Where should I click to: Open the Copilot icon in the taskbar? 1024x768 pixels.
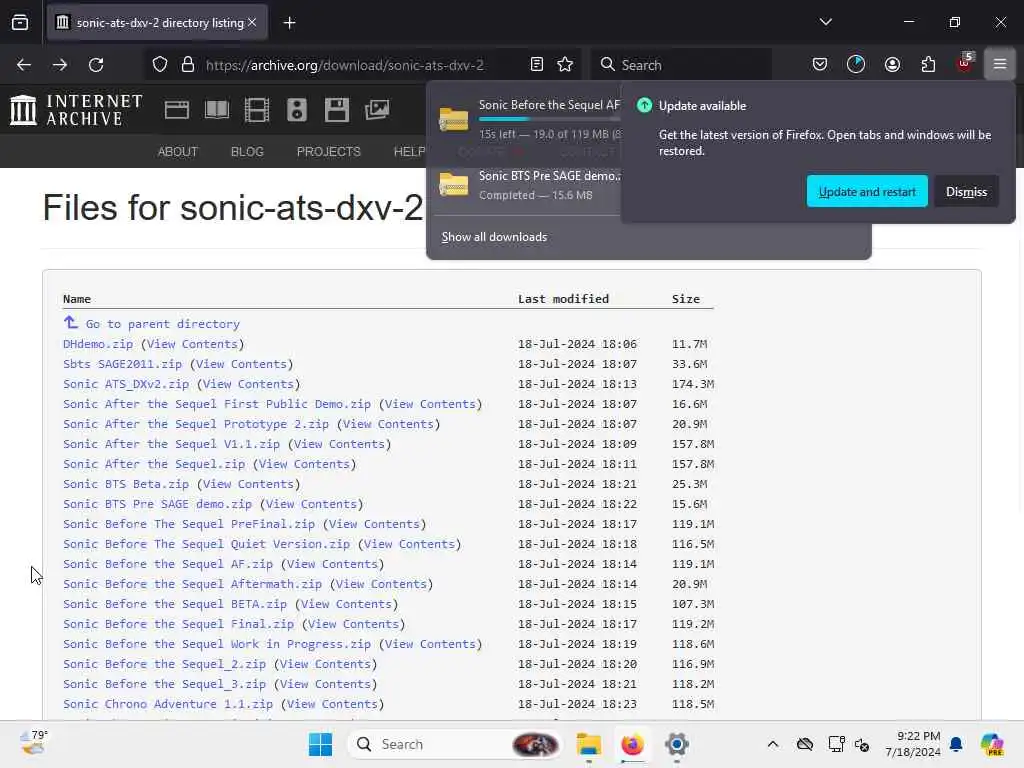click(x=991, y=744)
